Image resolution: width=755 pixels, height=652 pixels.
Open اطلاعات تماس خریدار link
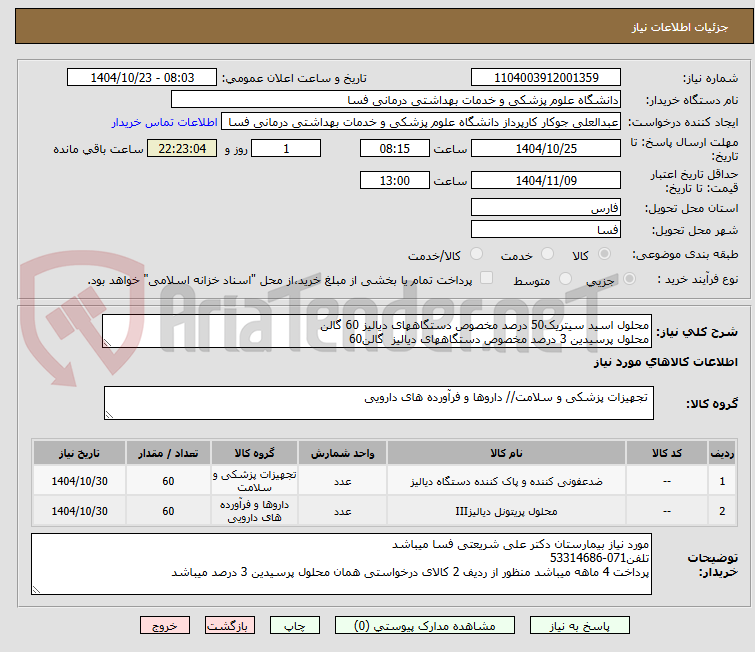point(165,122)
